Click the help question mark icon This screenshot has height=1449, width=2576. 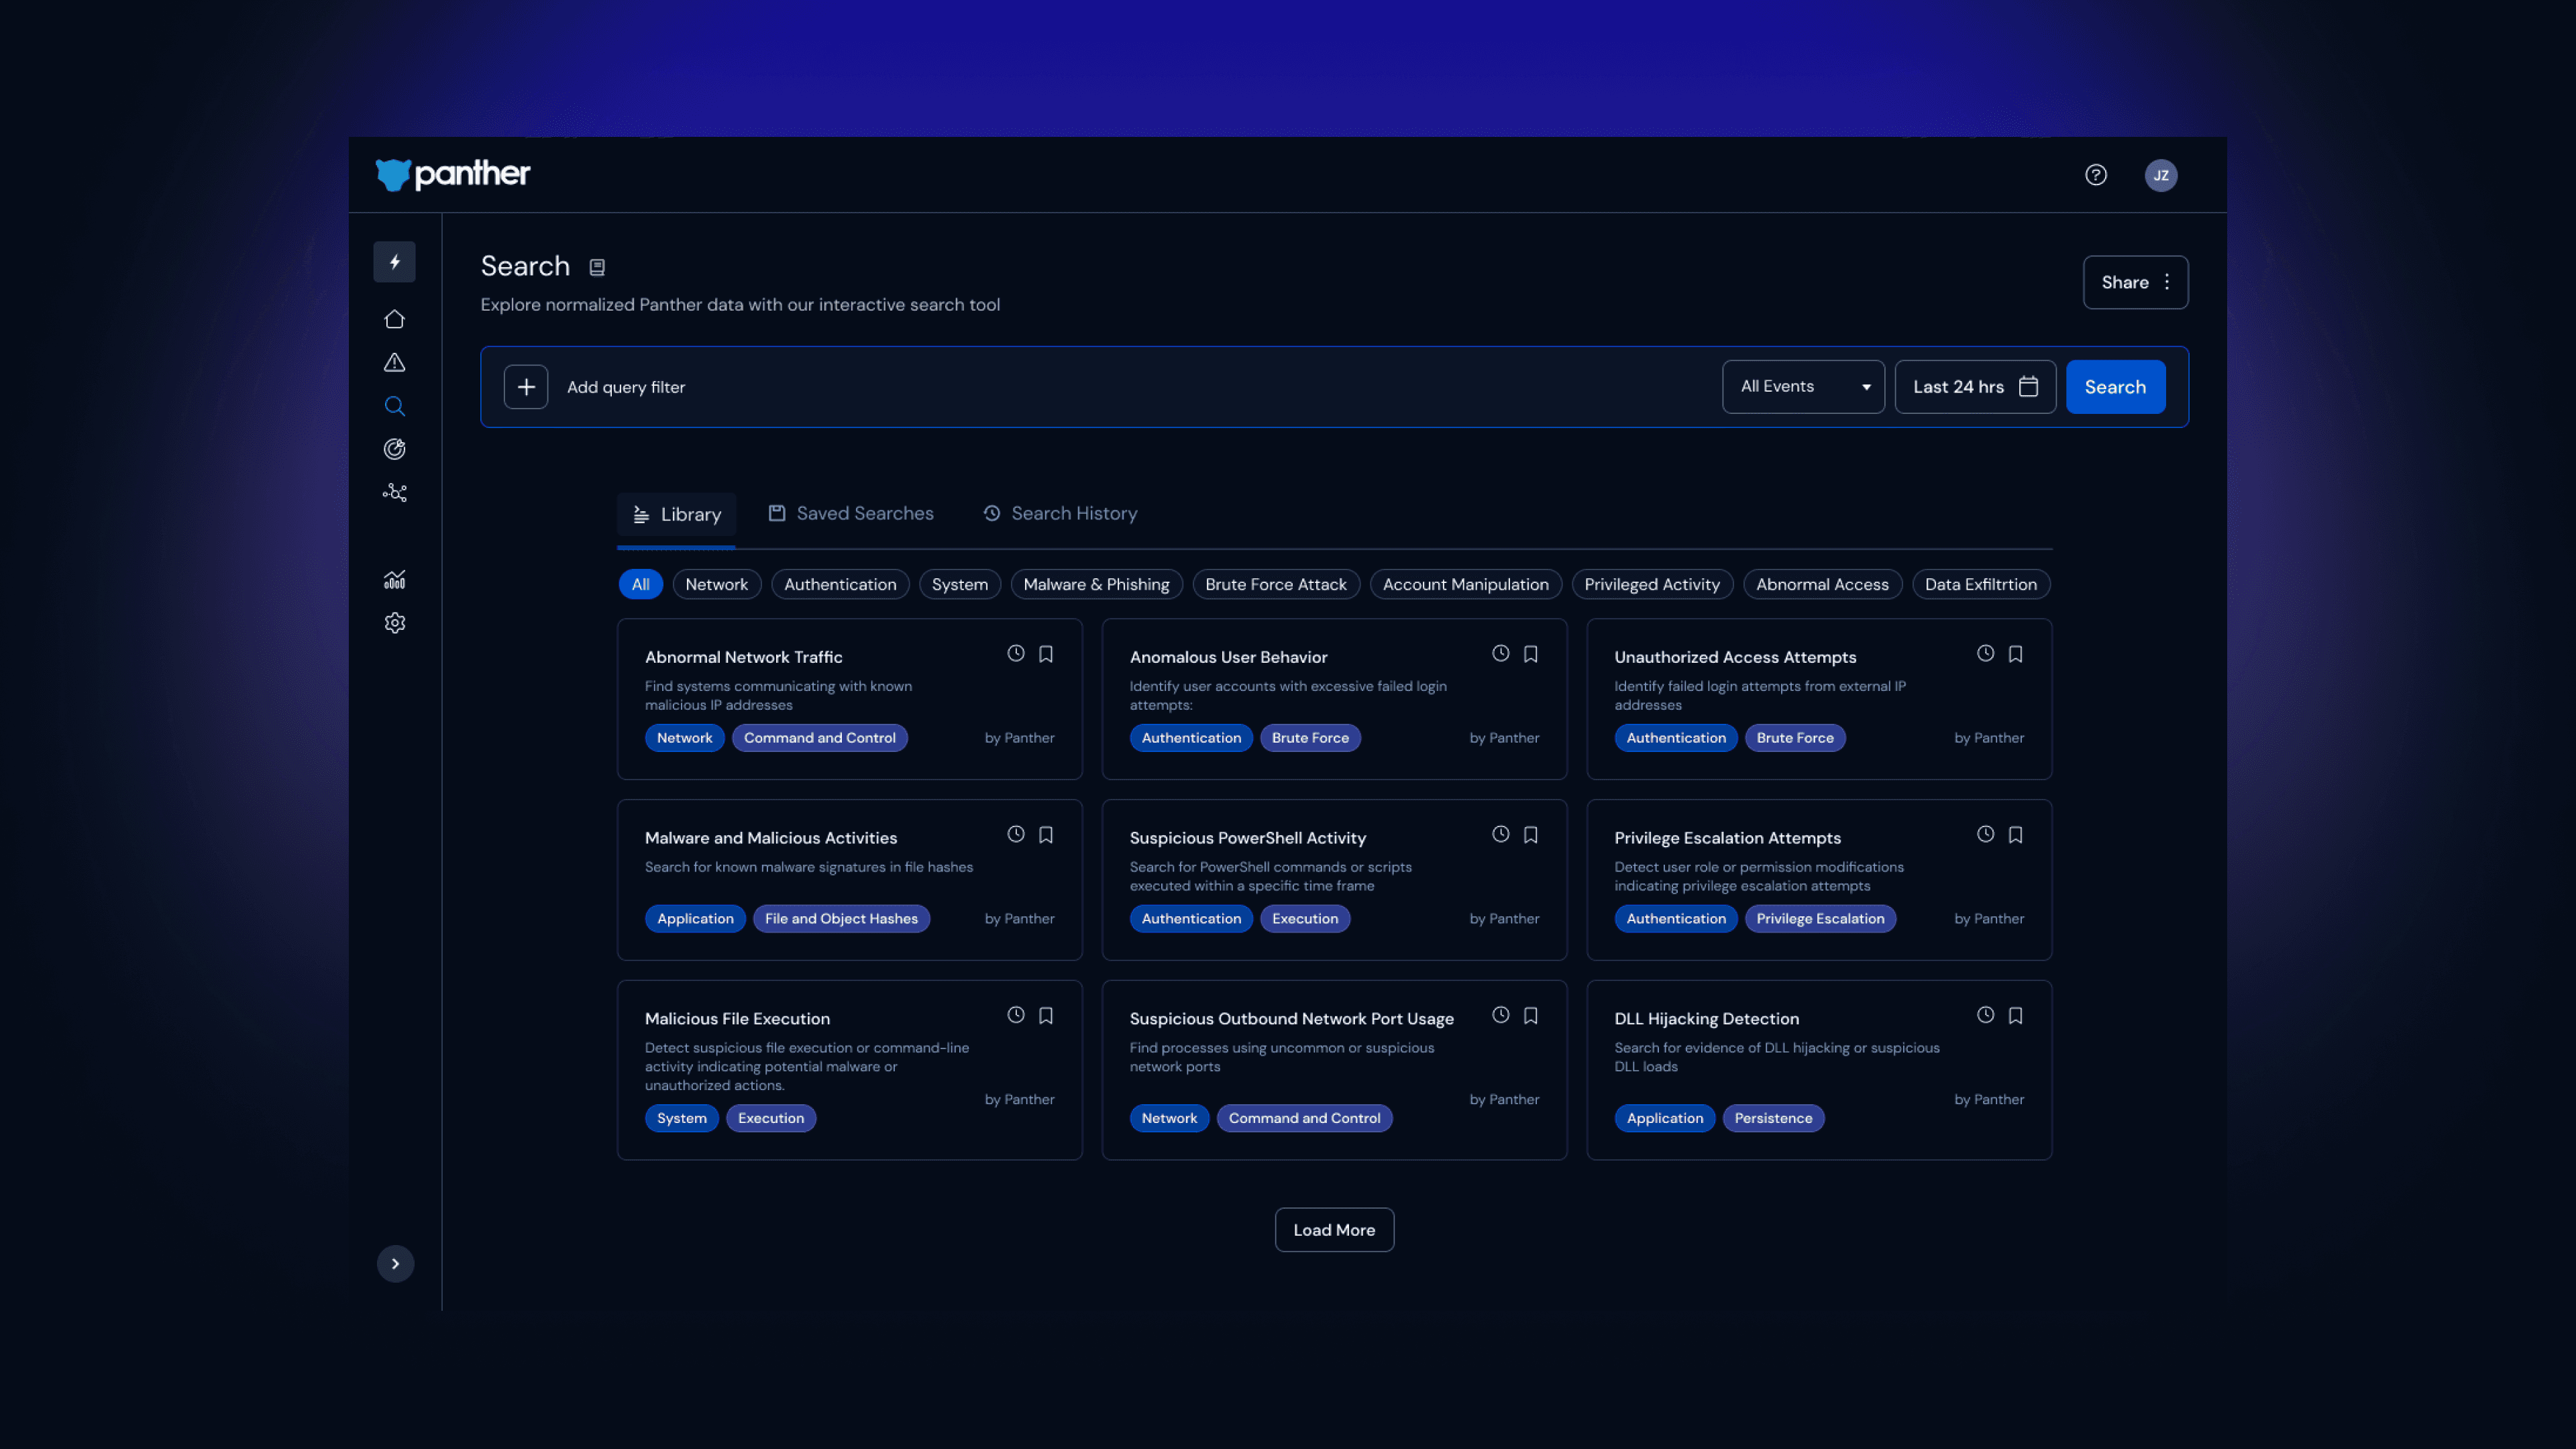point(2096,175)
